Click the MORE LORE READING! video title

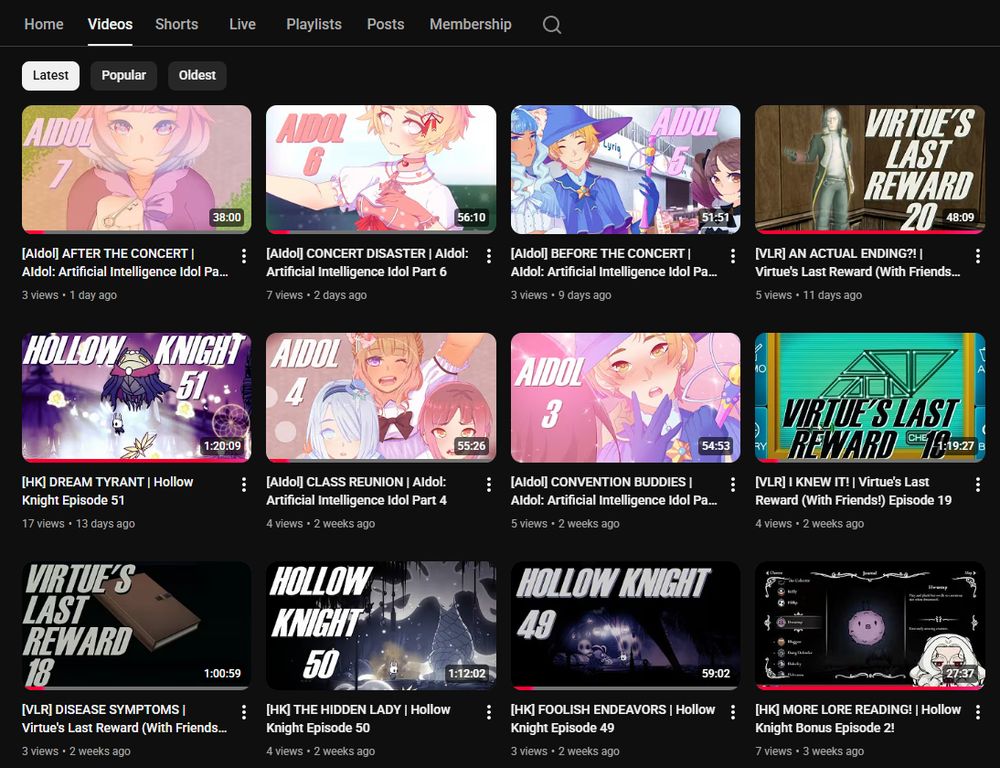(x=858, y=718)
